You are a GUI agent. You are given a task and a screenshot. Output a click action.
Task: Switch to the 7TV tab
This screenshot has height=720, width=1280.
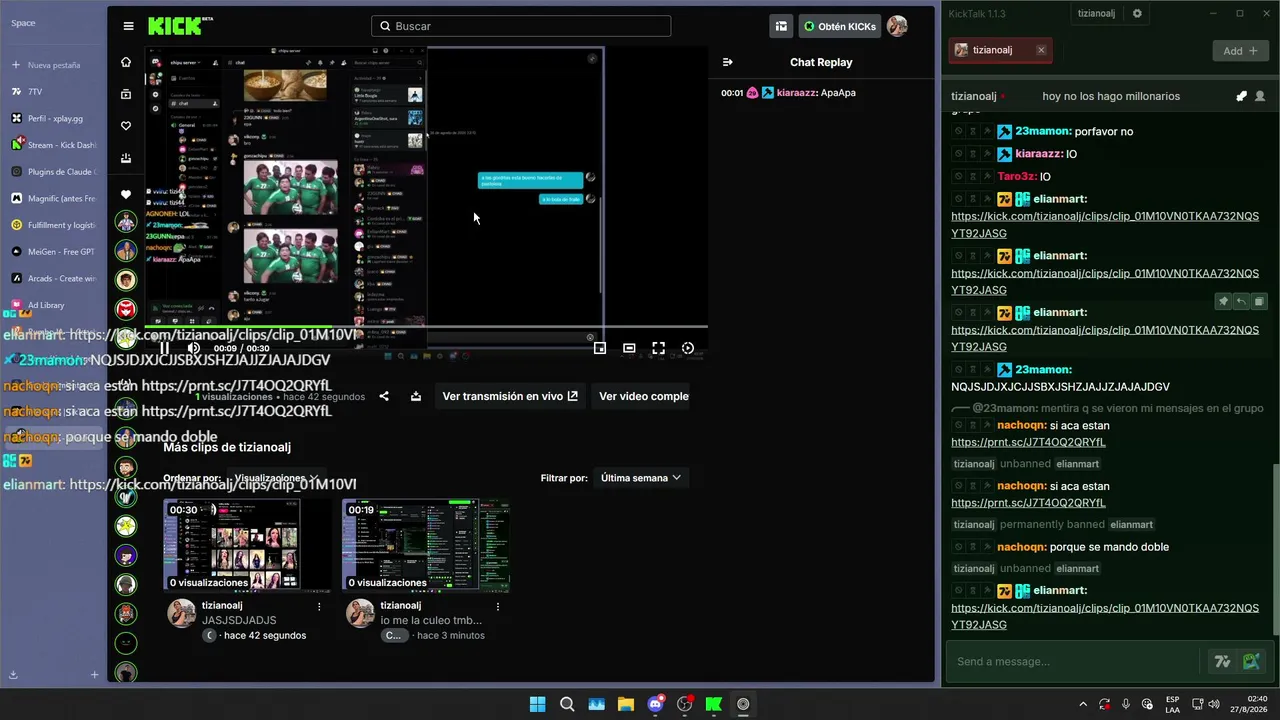(53, 92)
